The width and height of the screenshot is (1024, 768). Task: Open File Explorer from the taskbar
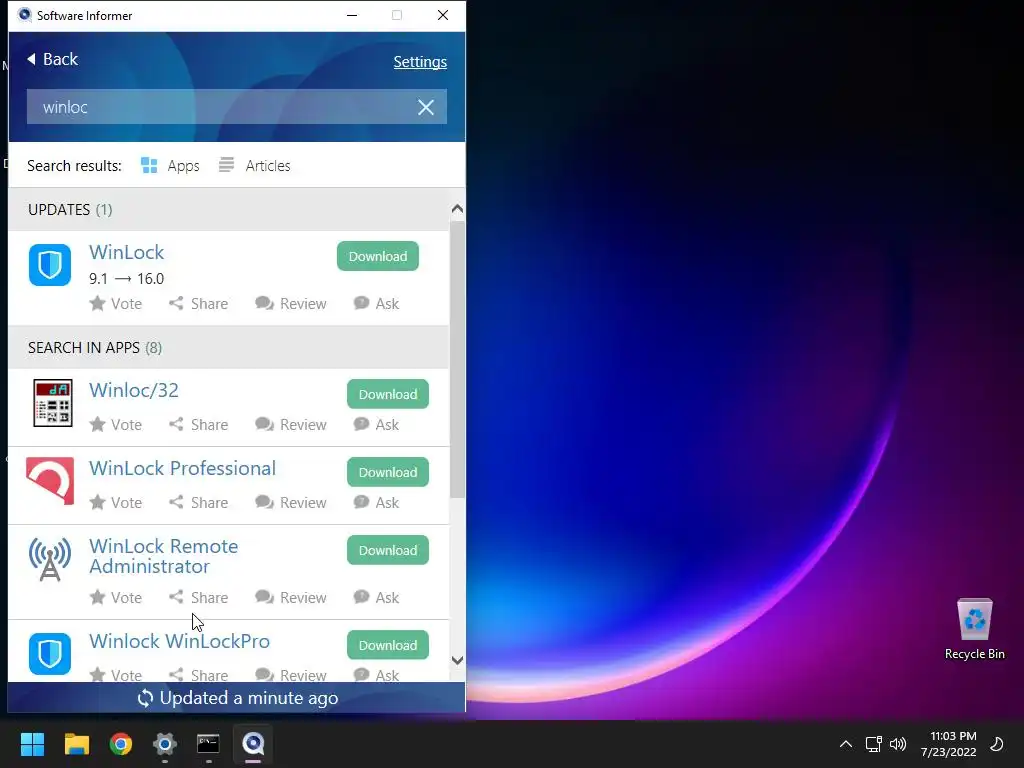tap(76, 744)
